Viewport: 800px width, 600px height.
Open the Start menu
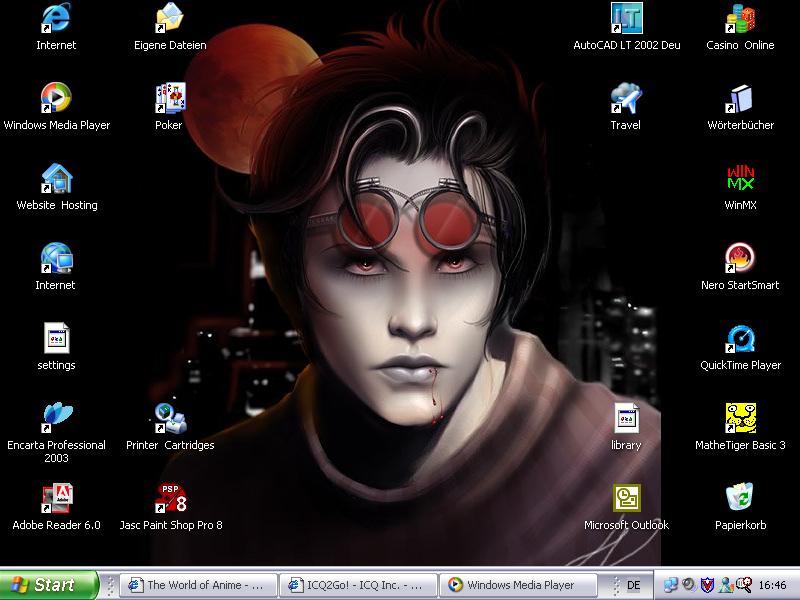point(48,585)
